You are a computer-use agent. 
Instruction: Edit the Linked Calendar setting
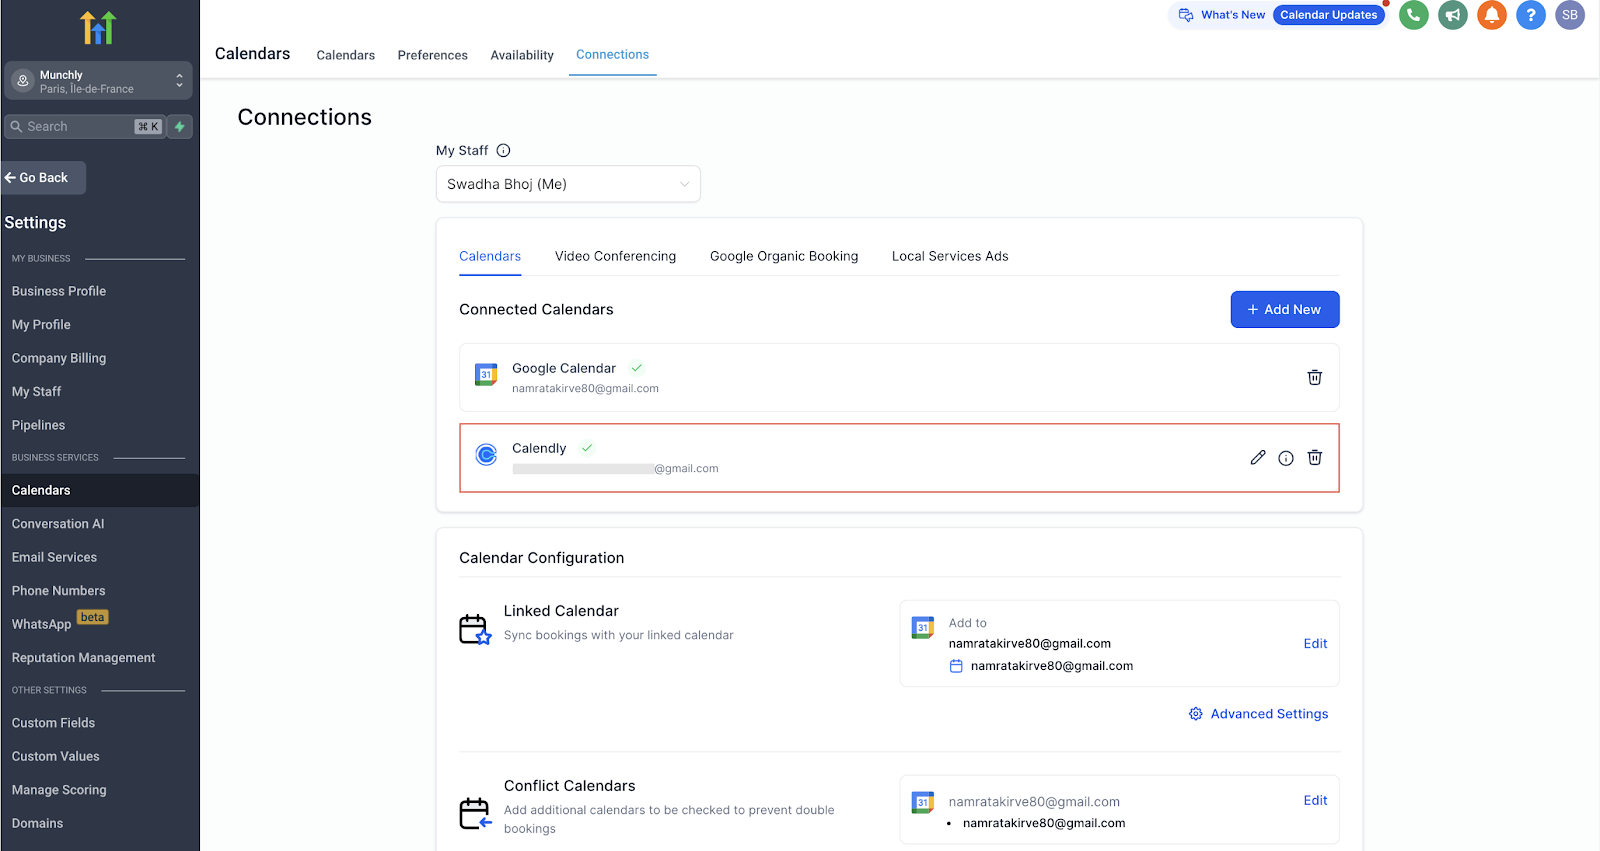1315,644
